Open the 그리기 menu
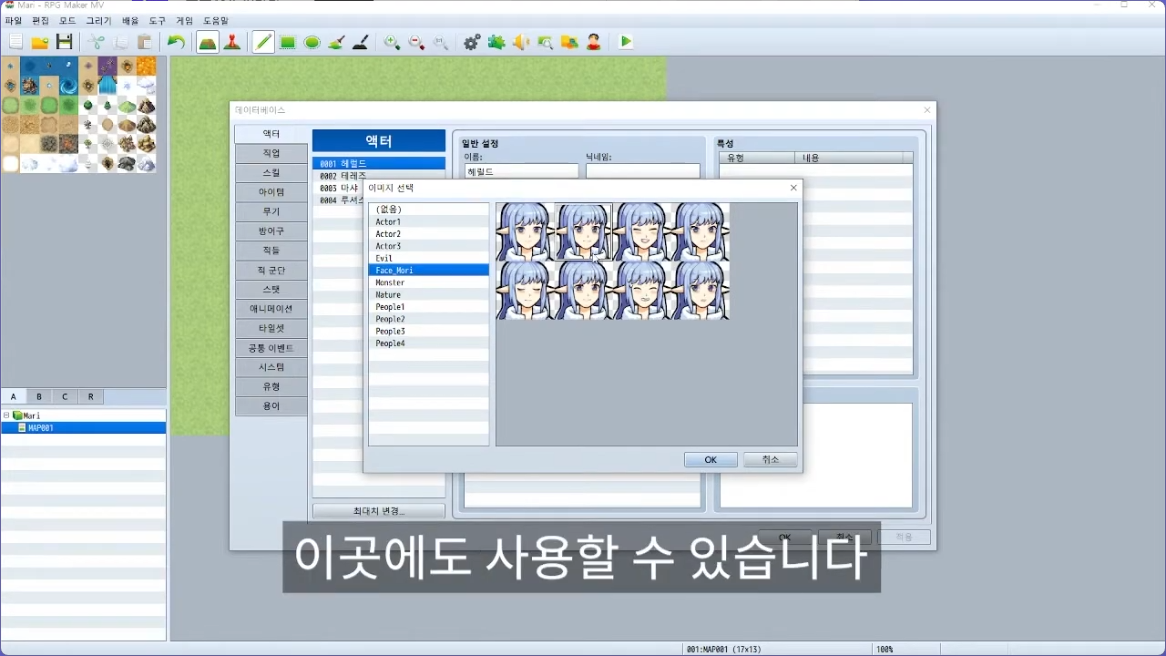1166x656 pixels. [98, 21]
